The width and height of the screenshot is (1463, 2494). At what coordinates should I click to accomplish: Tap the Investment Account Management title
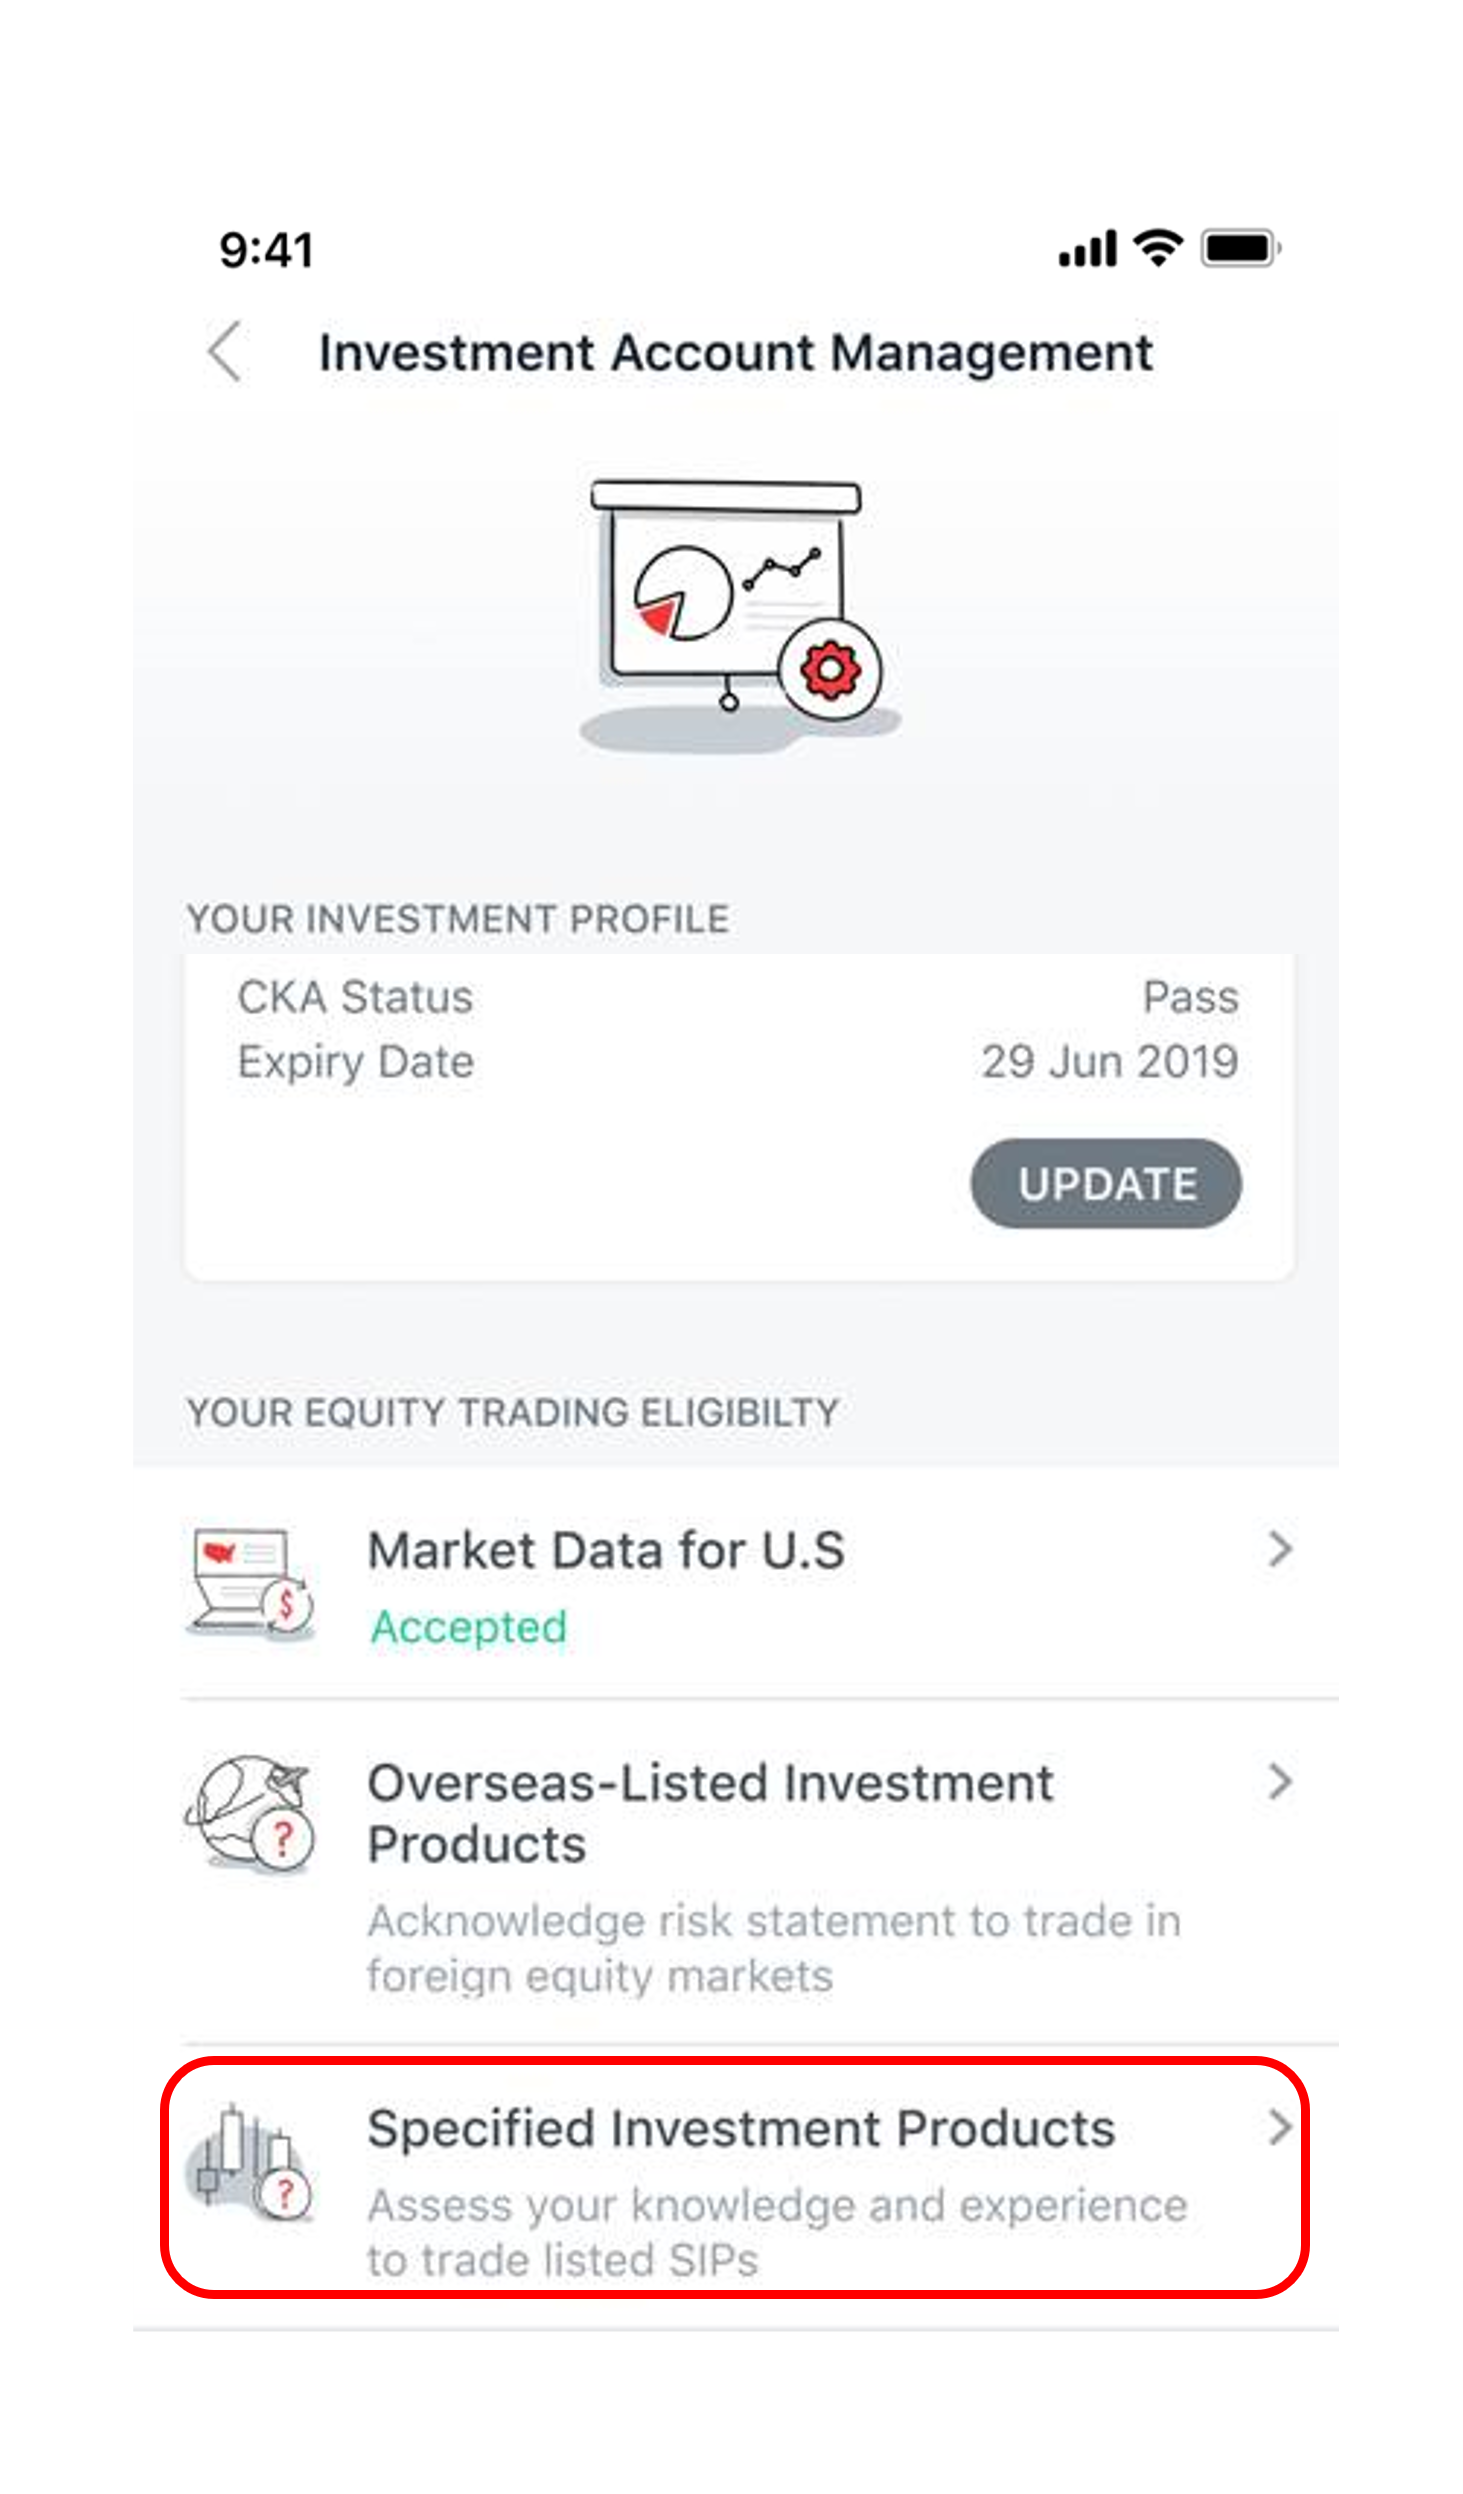coord(736,352)
